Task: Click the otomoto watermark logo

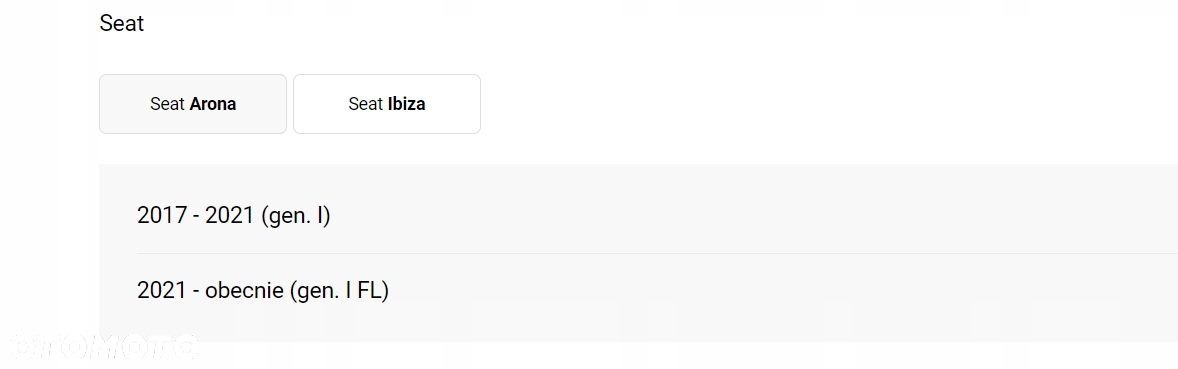Action: 102,346
